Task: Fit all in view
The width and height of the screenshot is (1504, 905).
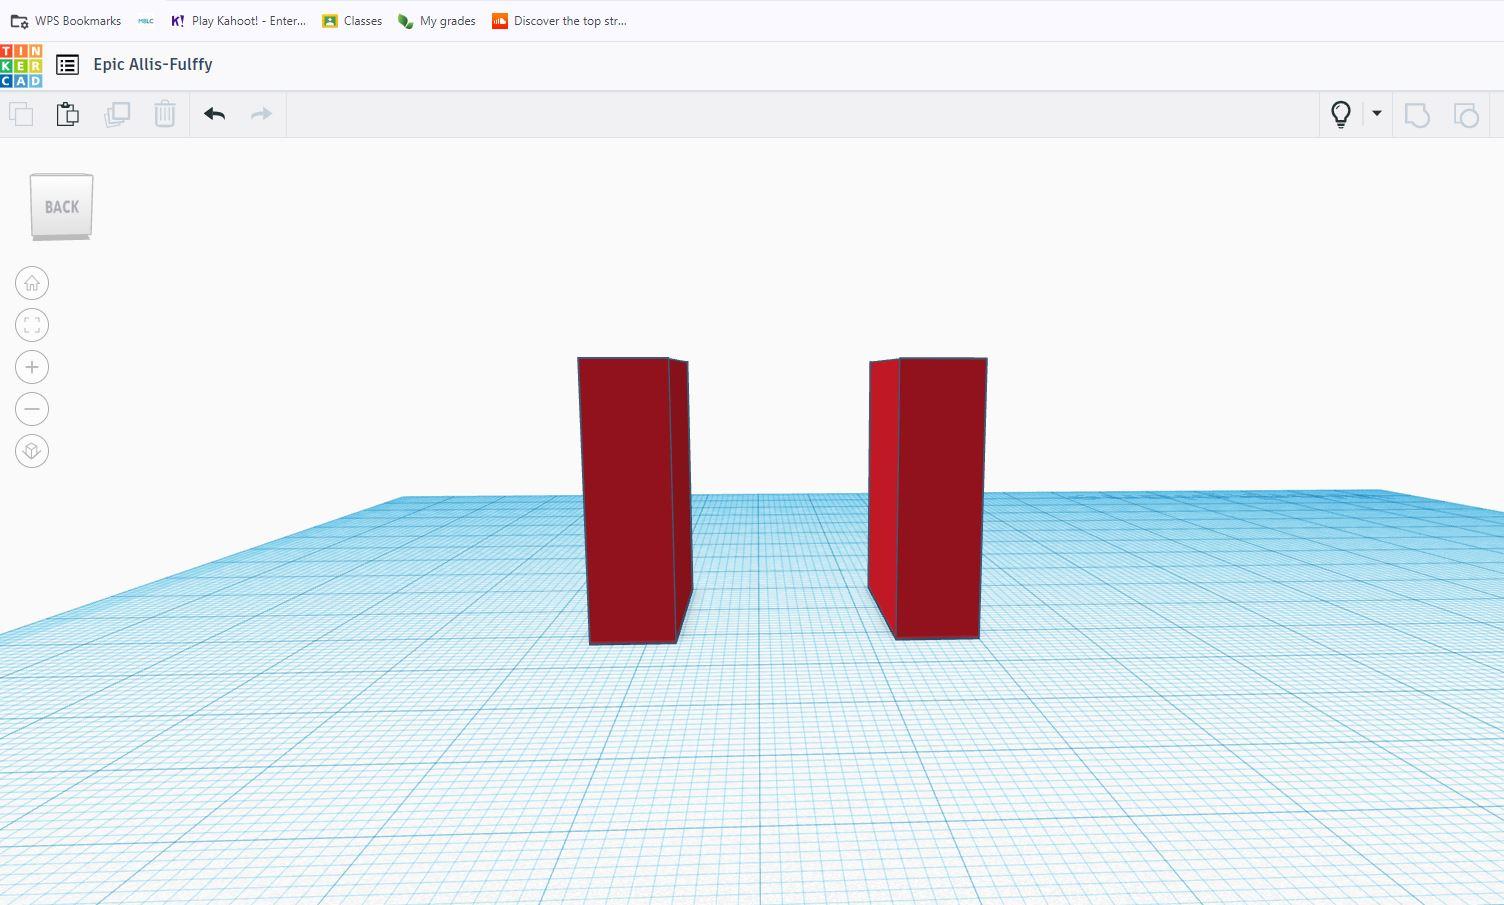Action: 32,325
